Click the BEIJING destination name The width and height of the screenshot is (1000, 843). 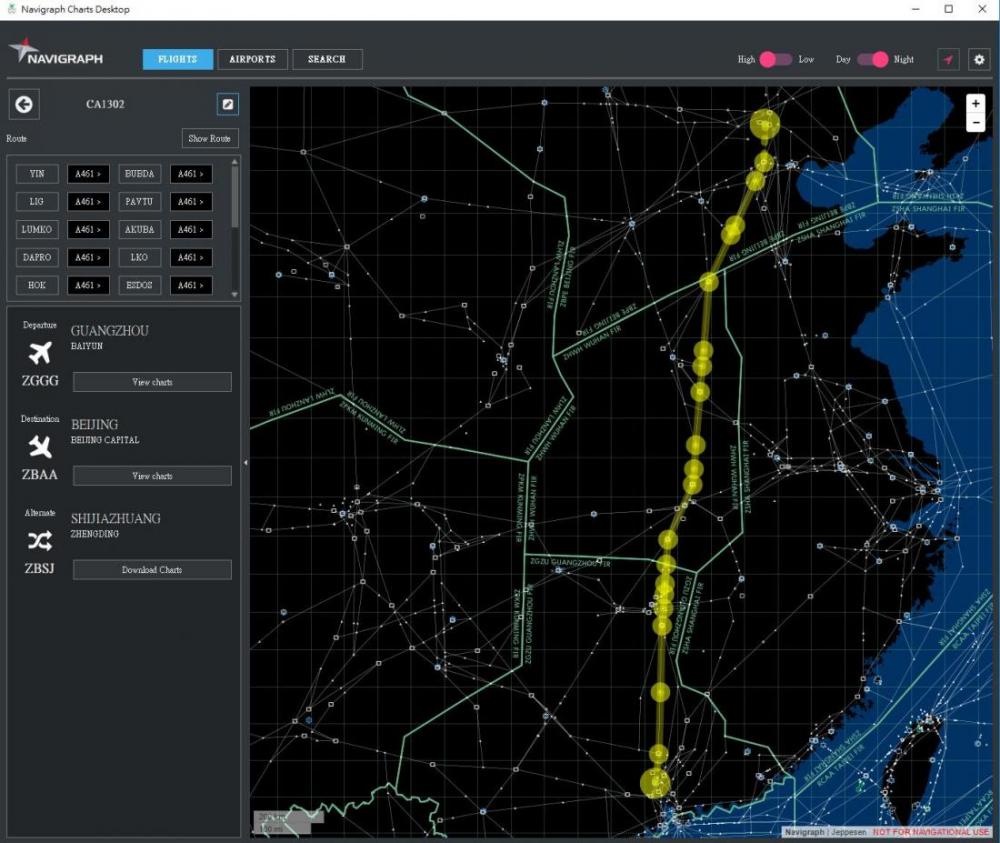[94, 425]
